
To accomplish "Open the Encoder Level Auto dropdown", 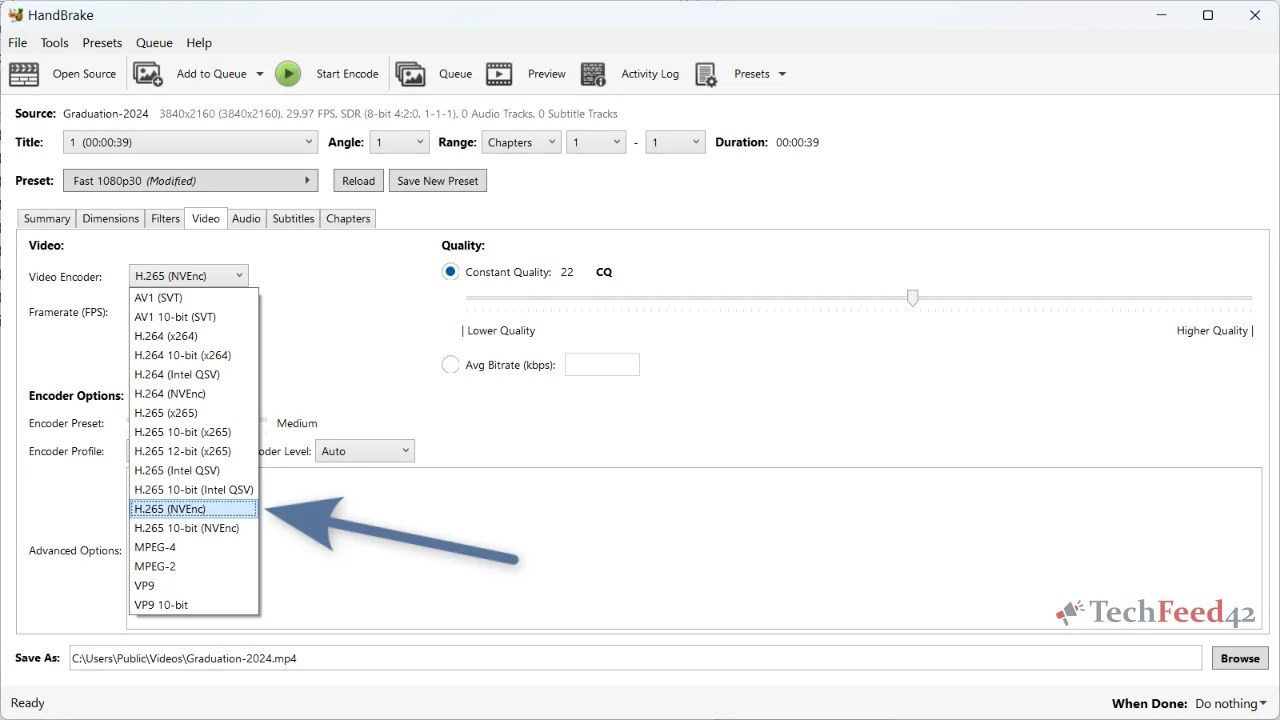I will (365, 451).
